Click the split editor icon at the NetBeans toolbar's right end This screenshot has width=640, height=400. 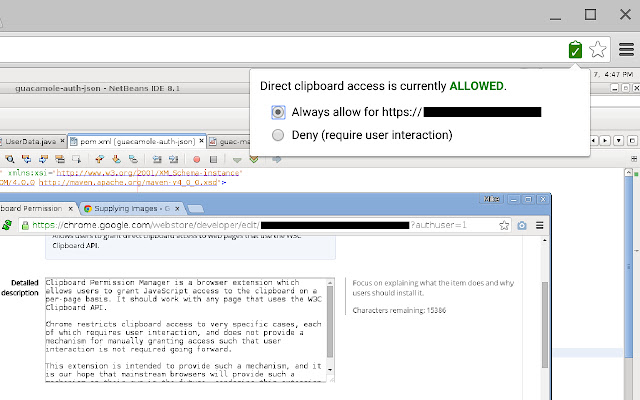click(x=634, y=159)
